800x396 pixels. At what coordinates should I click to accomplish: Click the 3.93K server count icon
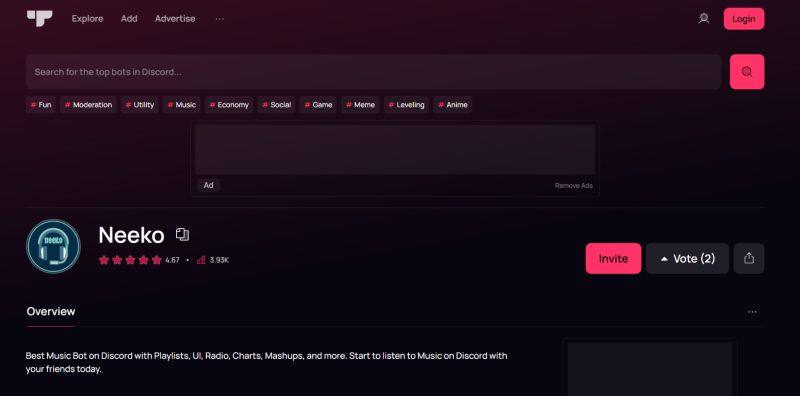(201, 260)
